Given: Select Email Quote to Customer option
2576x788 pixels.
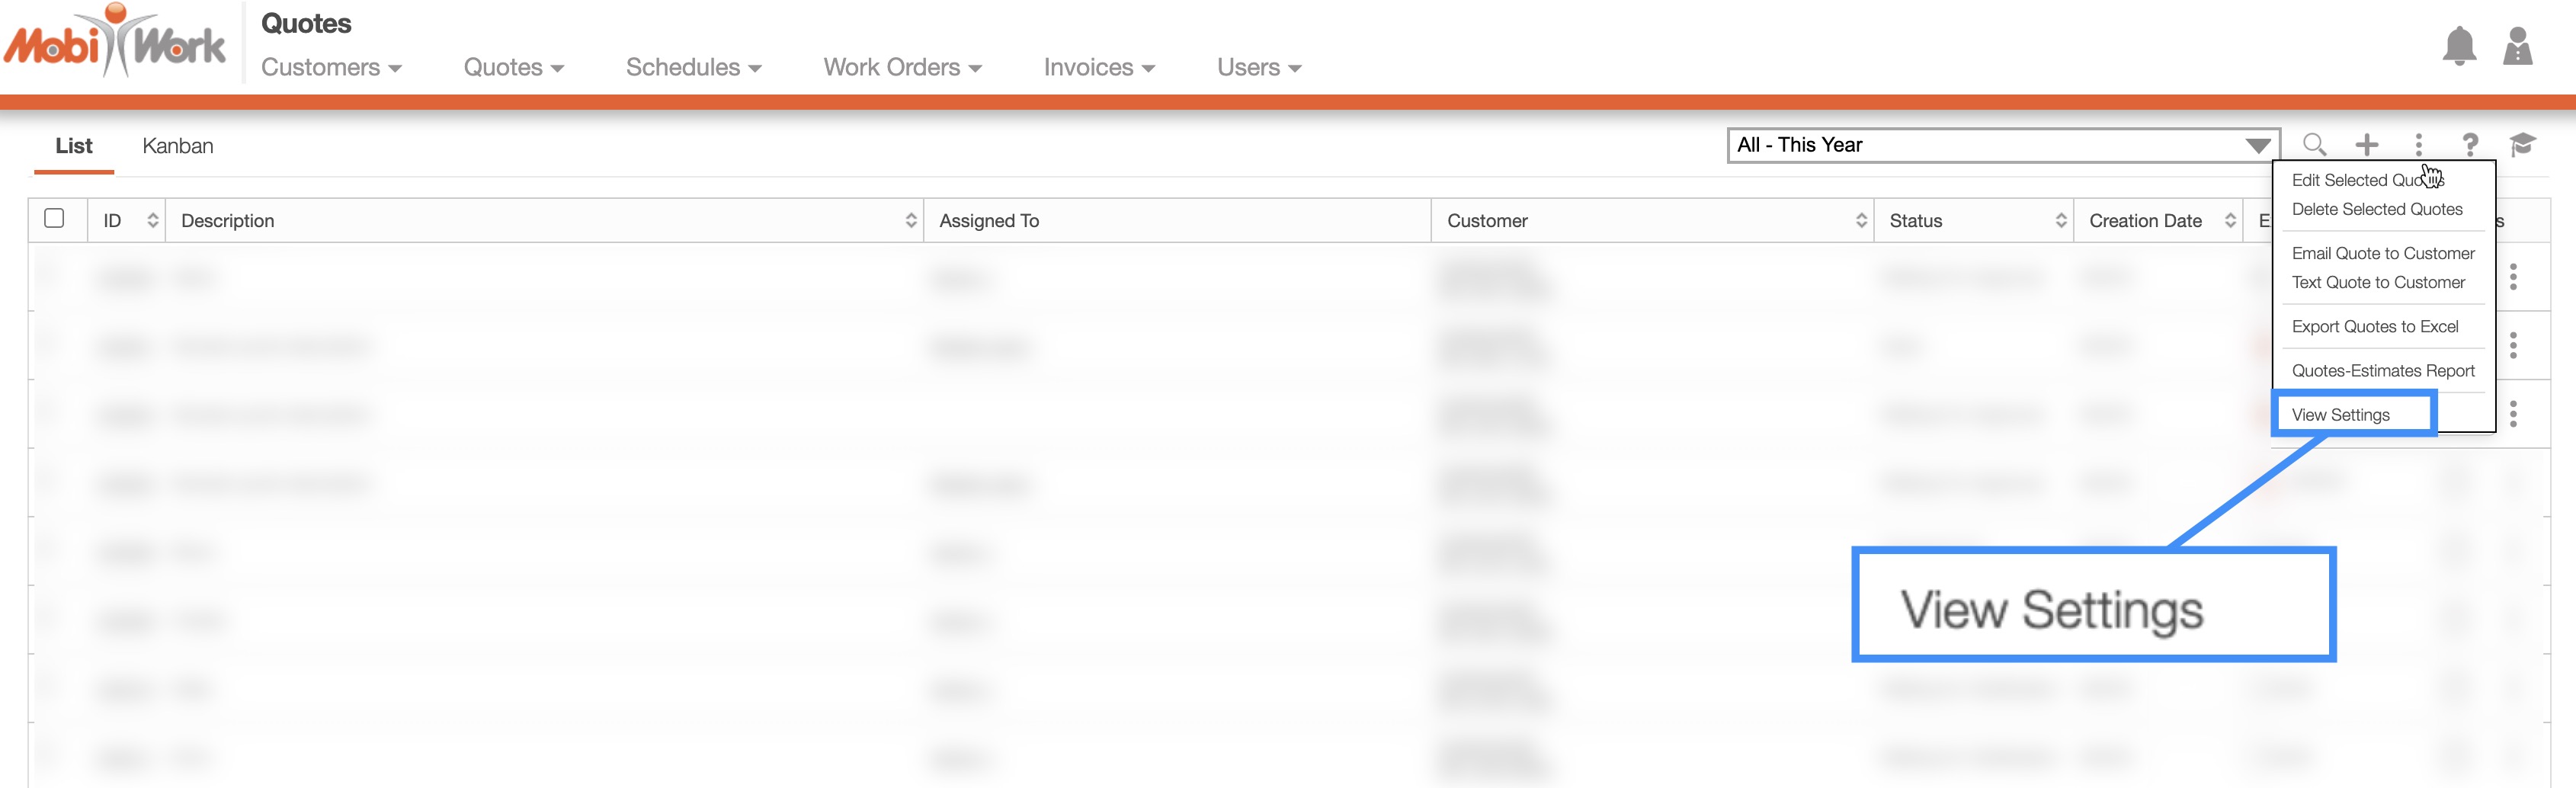Looking at the screenshot, I should click(2382, 254).
